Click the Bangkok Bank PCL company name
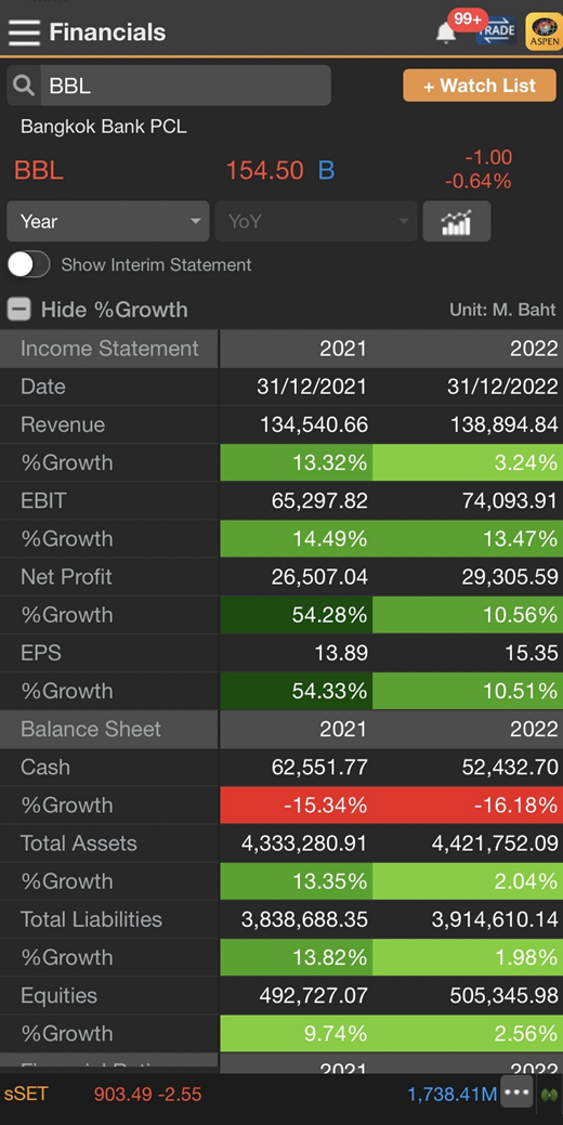Image resolution: width=563 pixels, height=1125 pixels. (x=104, y=127)
